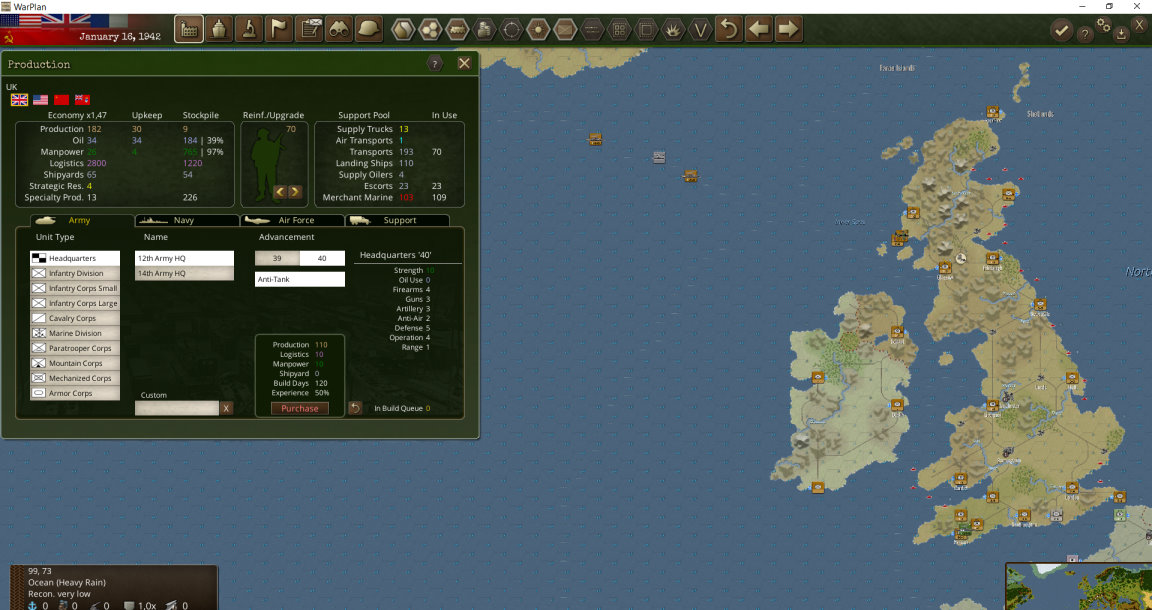Select advancement year 39
Image resolution: width=1152 pixels, height=610 pixels.
point(277,259)
